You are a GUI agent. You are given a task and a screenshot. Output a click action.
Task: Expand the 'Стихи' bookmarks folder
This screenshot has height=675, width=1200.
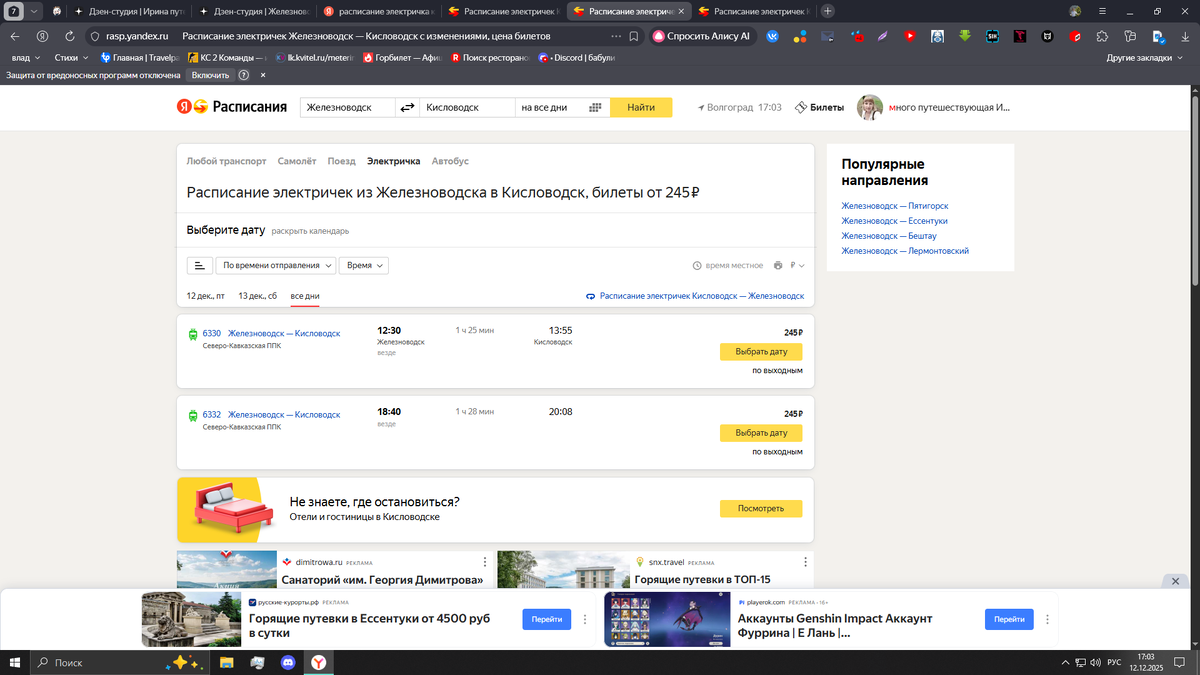(71, 58)
